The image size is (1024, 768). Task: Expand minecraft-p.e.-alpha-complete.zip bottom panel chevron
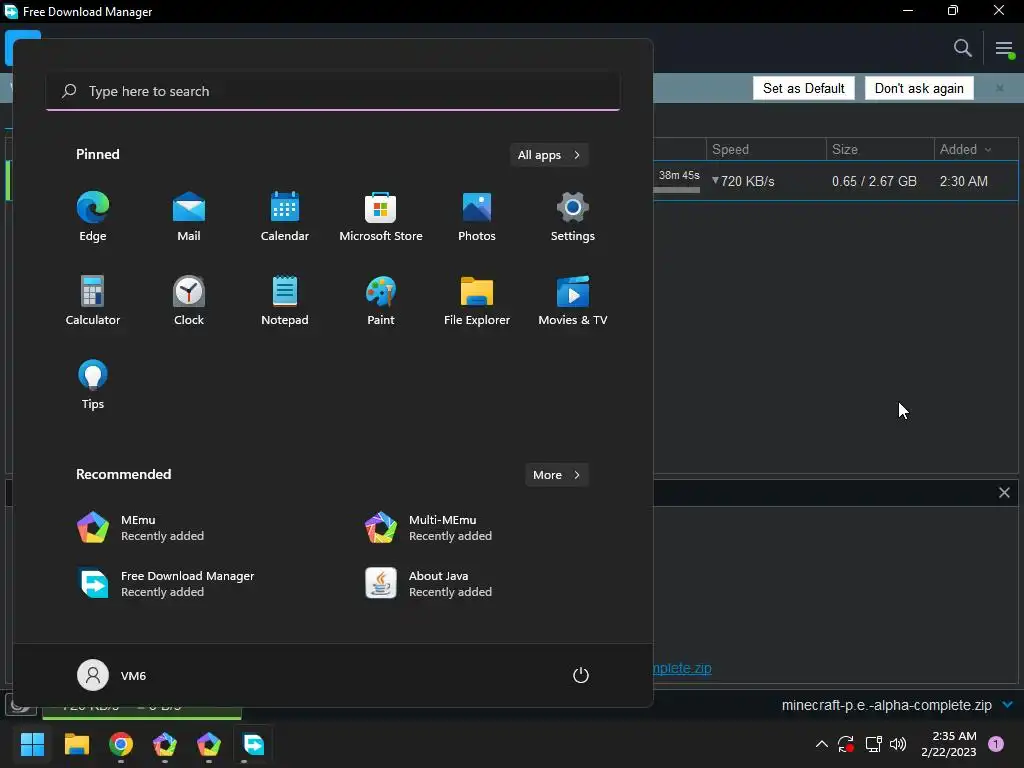[x=1008, y=705]
